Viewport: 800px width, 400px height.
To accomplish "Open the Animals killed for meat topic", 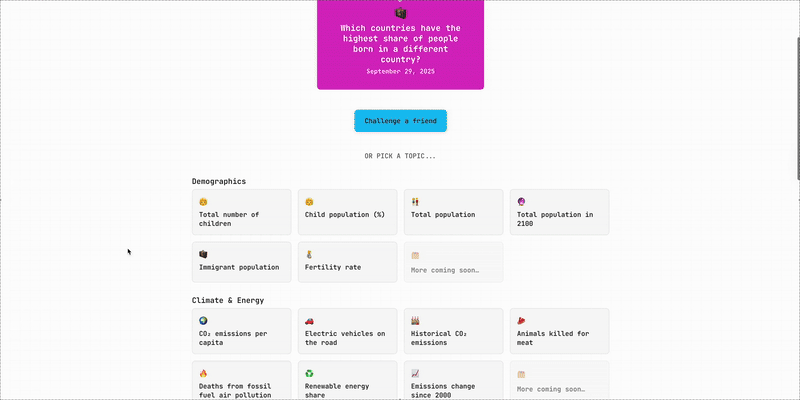I will pos(559,331).
